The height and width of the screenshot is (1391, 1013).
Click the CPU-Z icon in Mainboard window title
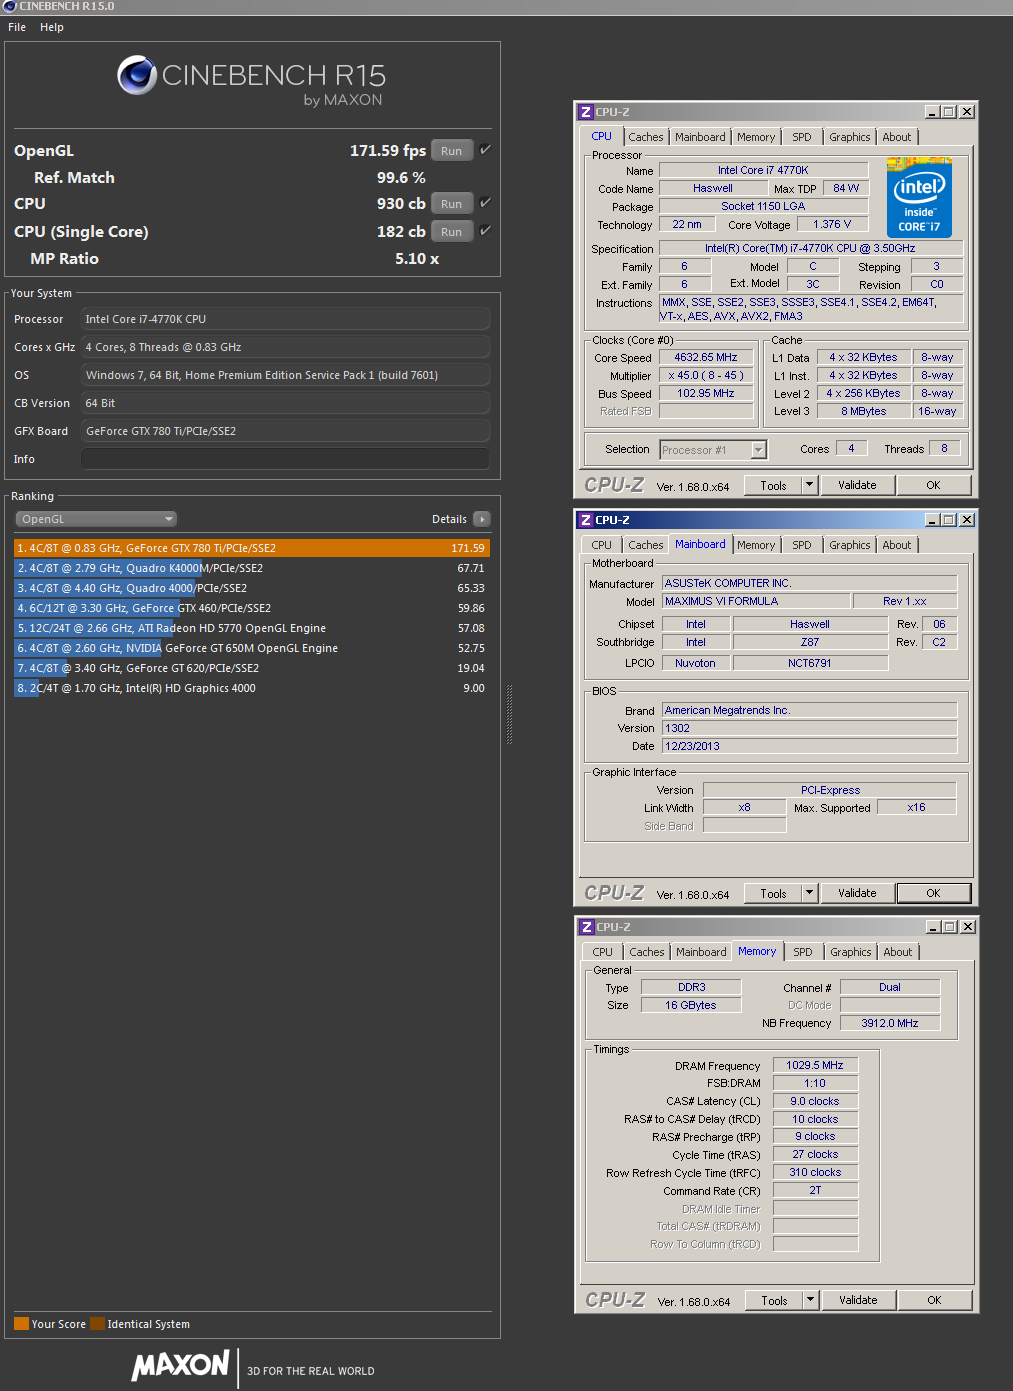(586, 520)
